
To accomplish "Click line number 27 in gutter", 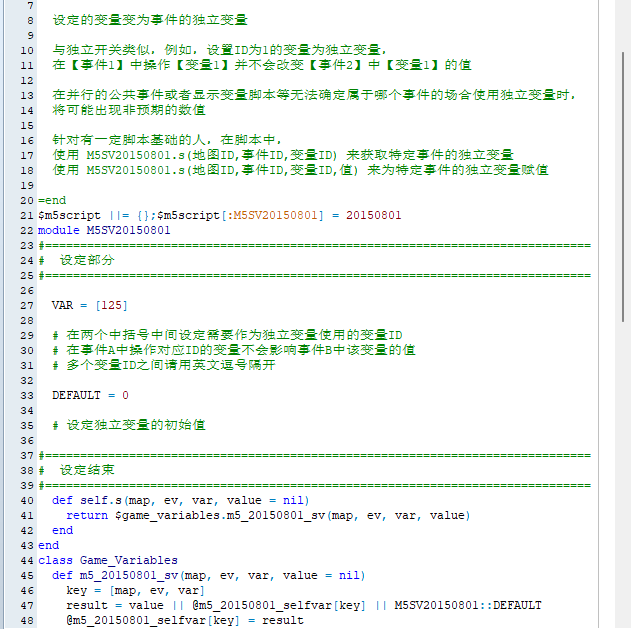I will click(x=27, y=305).
